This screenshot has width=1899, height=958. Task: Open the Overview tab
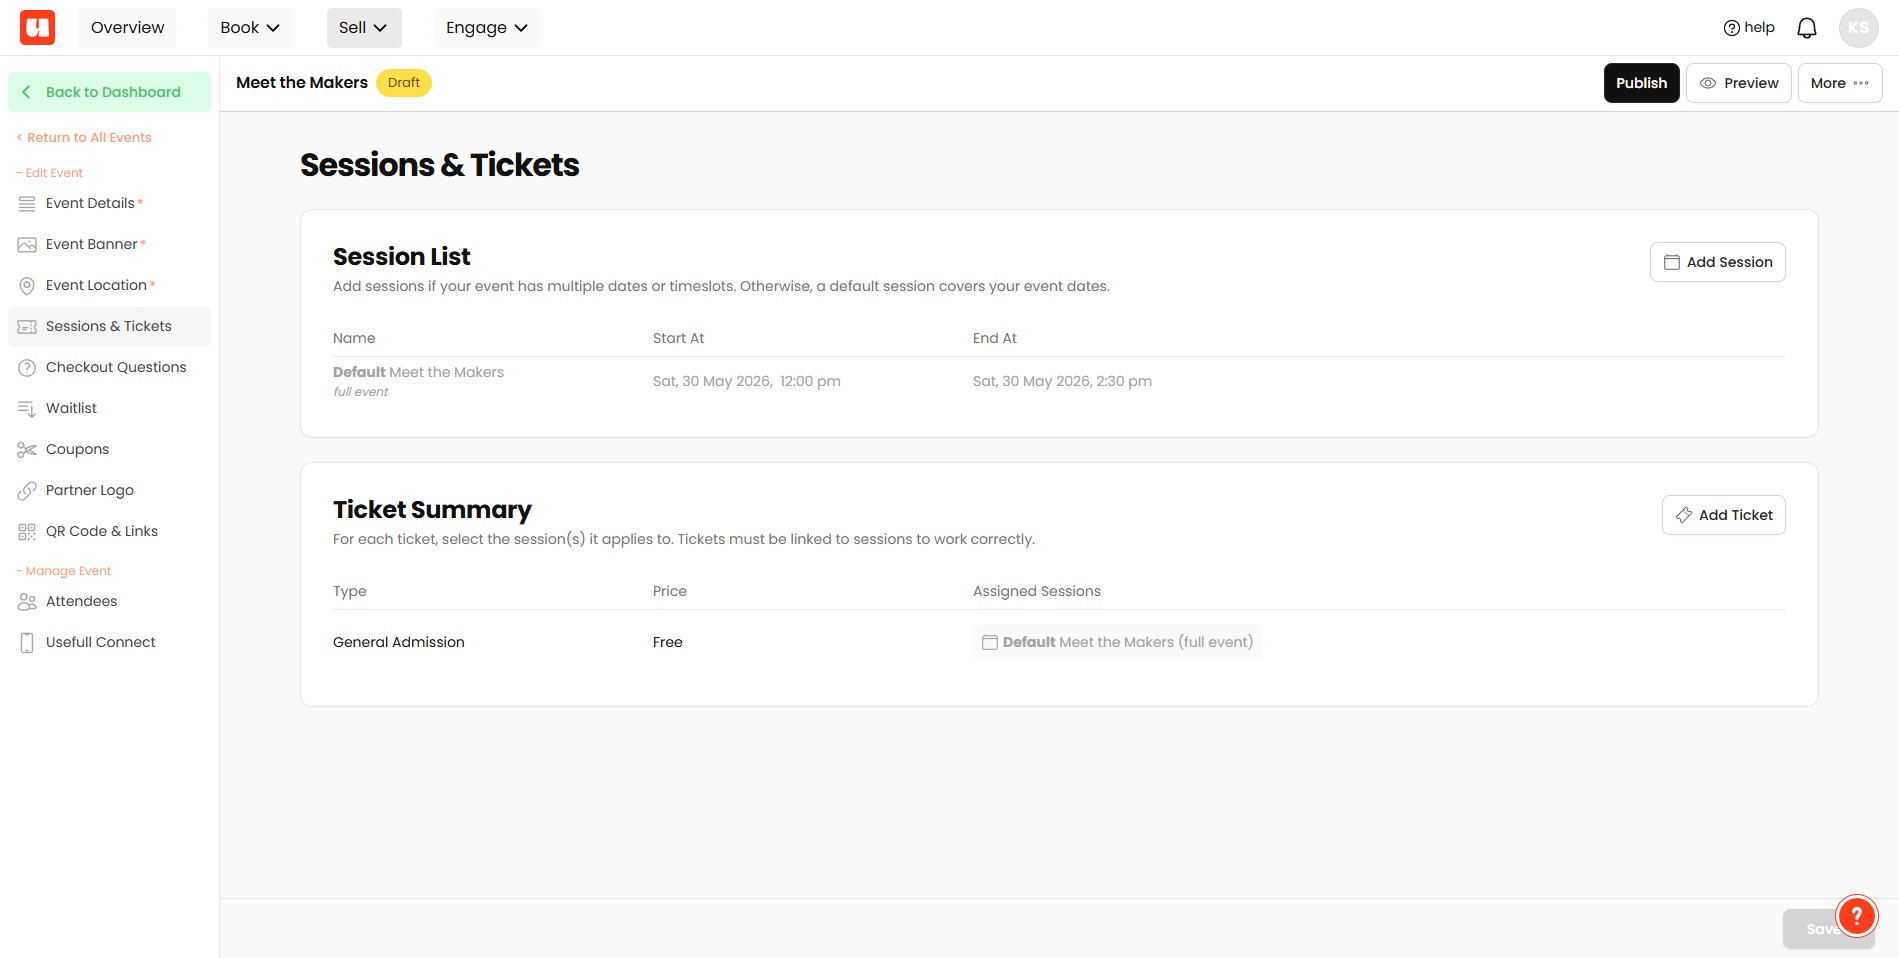(127, 28)
